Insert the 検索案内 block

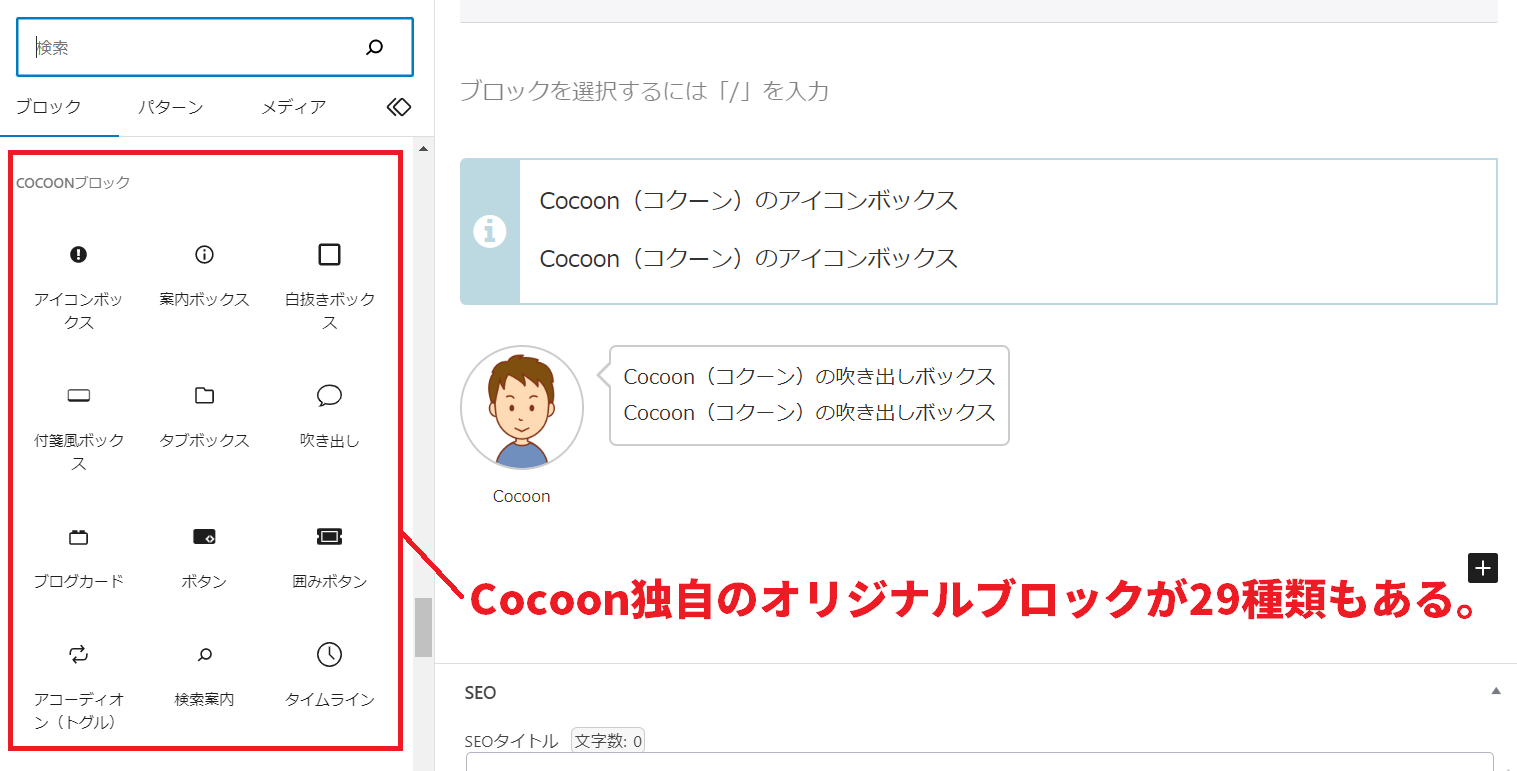[x=204, y=675]
